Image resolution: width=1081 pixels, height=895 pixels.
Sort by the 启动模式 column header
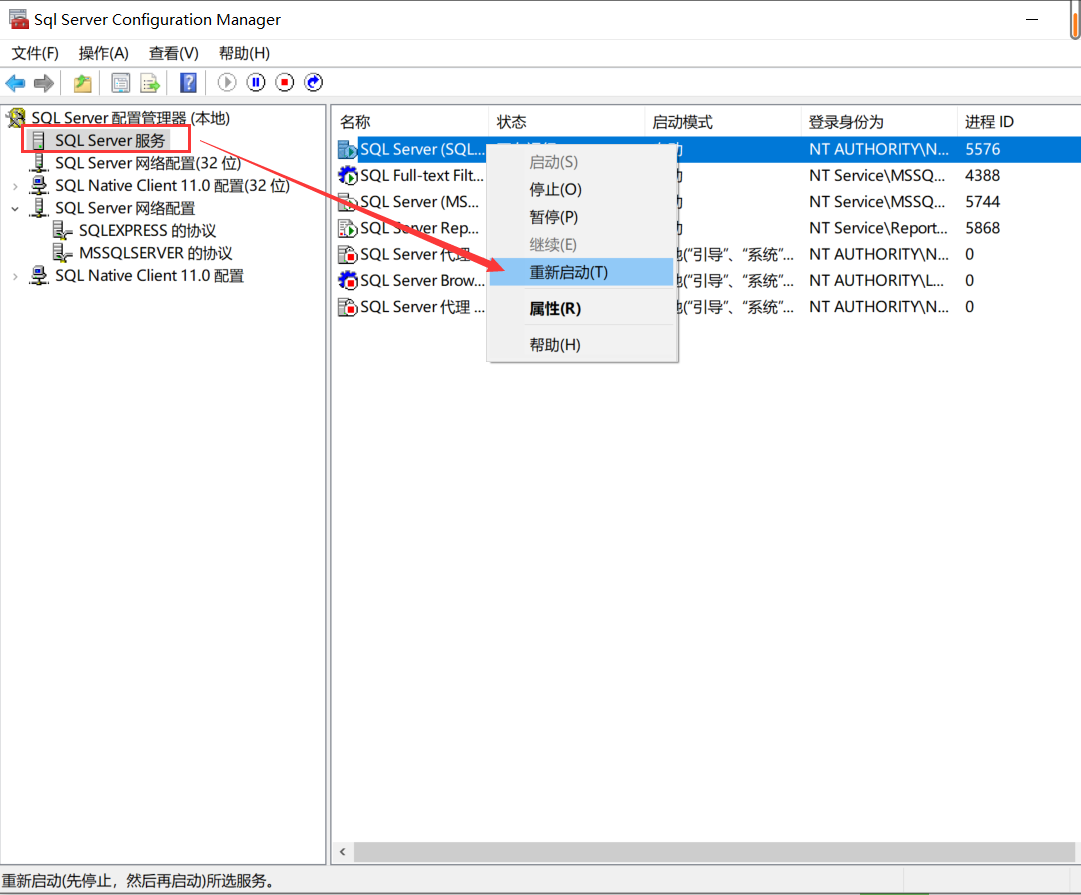pos(723,122)
